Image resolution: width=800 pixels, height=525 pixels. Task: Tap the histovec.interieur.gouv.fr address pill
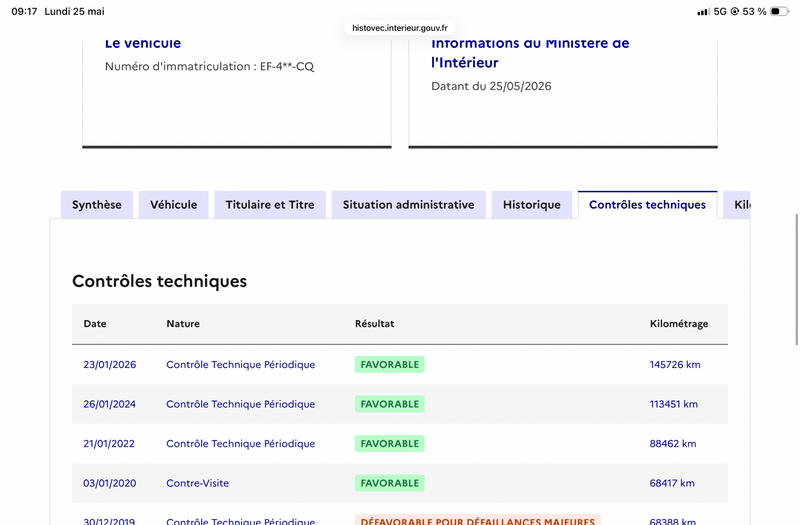click(399, 28)
